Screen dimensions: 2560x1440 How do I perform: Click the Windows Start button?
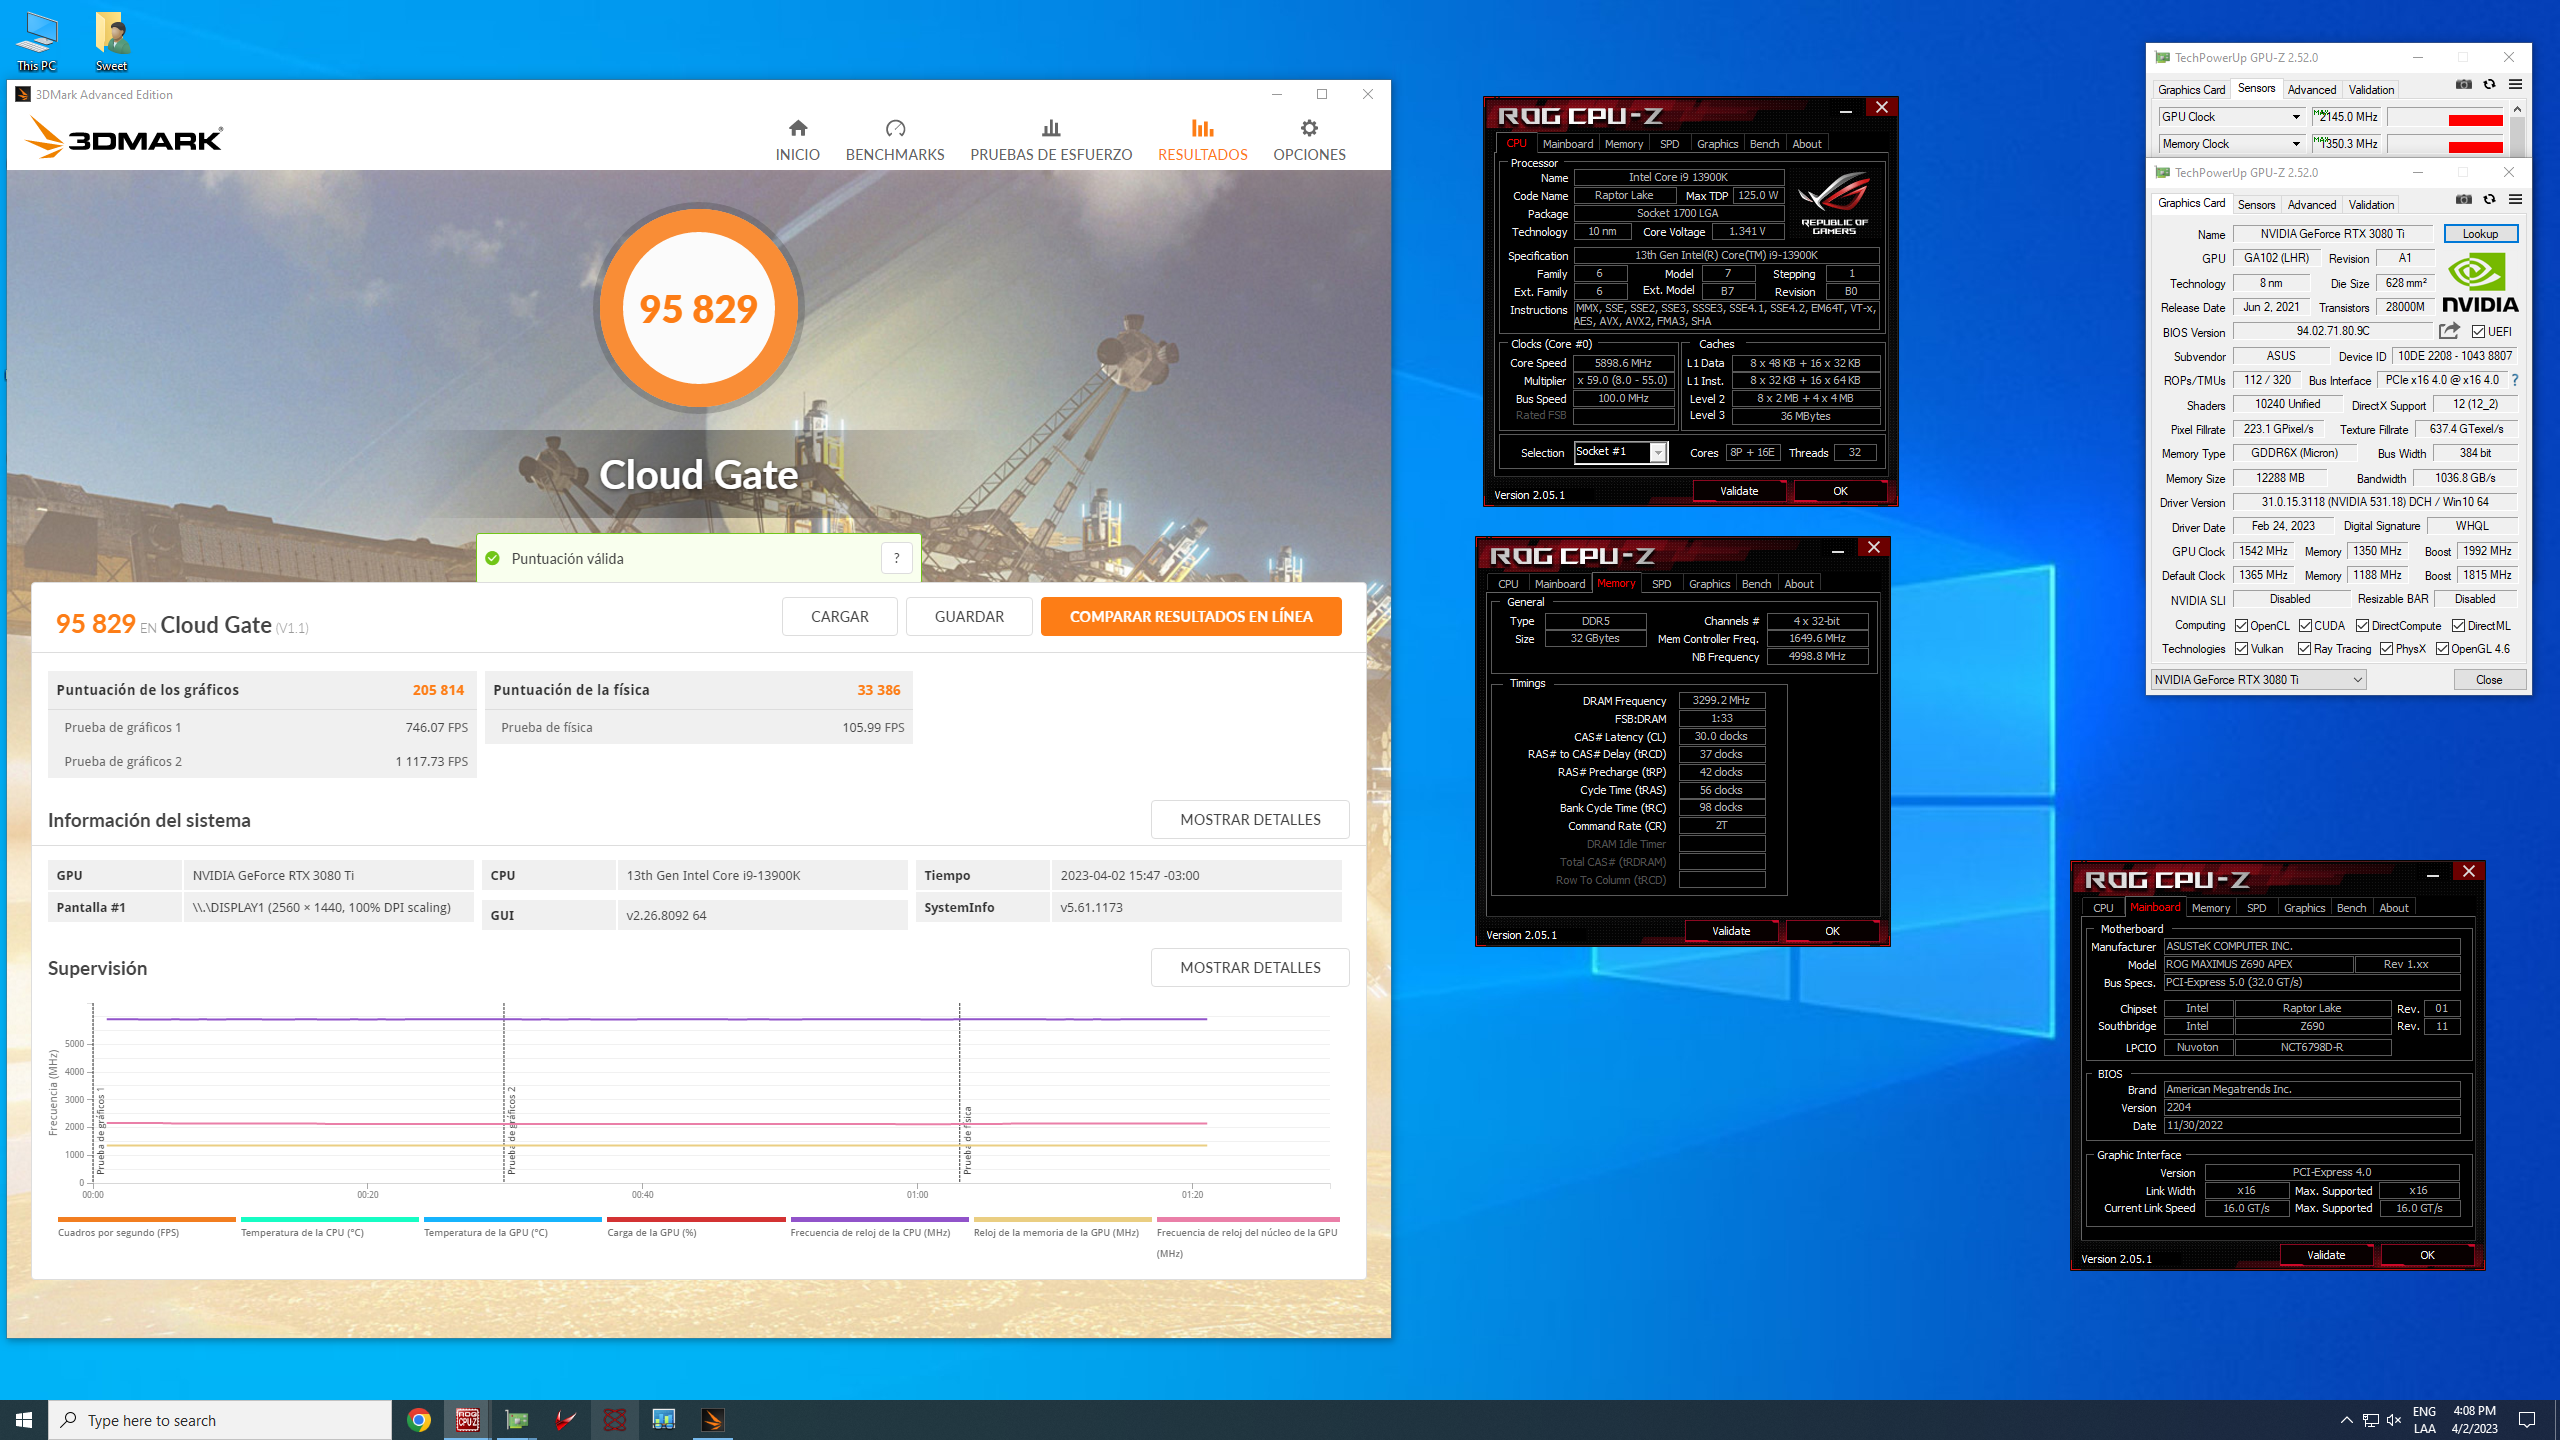coord(24,1420)
